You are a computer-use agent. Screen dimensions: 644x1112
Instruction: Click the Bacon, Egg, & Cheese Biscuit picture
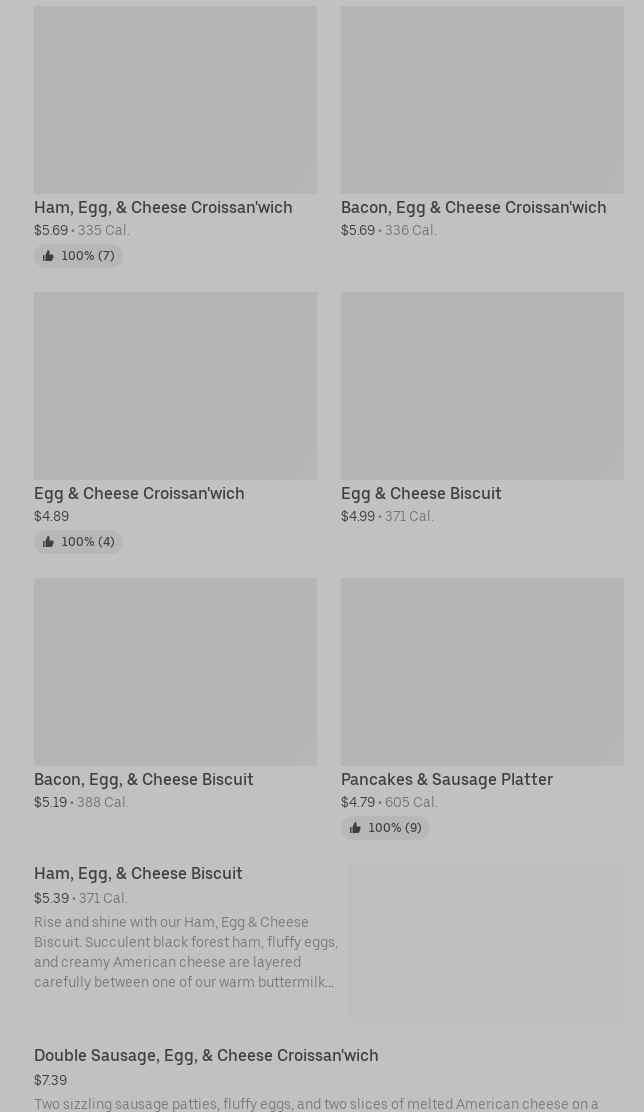click(x=175, y=671)
